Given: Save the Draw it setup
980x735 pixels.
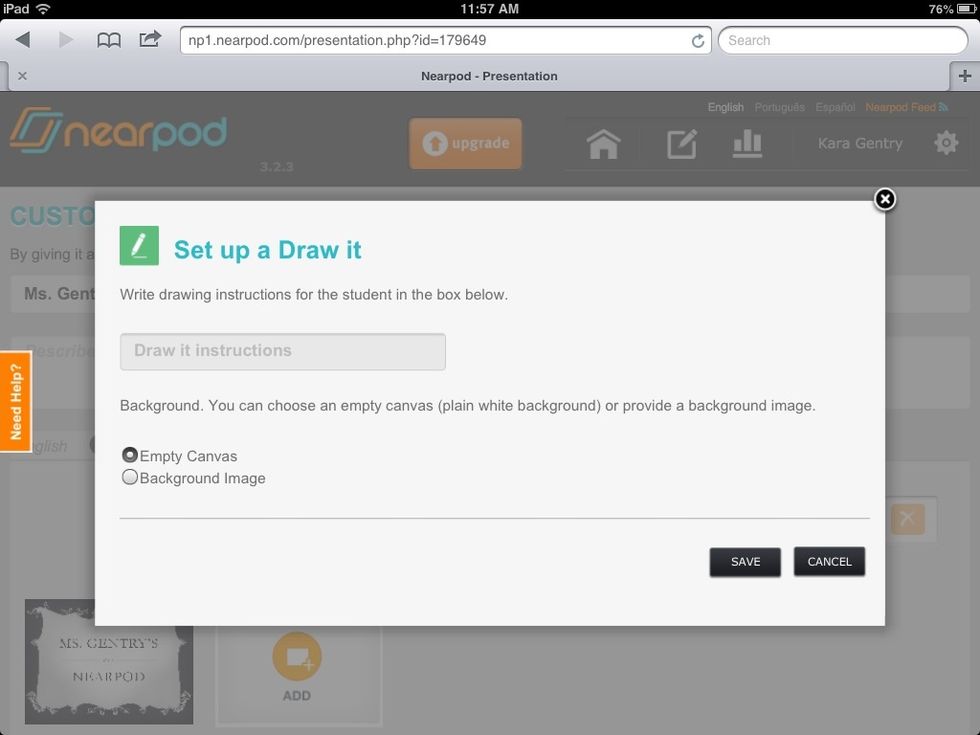Looking at the screenshot, I should tap(744, 561).
